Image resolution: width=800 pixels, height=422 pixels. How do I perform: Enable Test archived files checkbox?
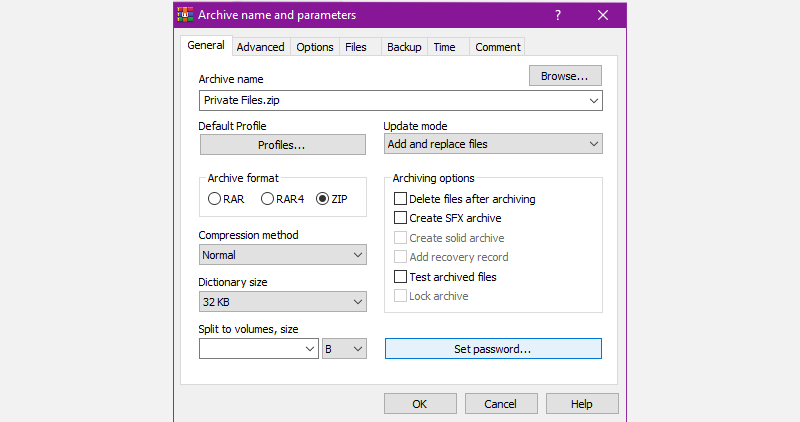coord(401,277)
